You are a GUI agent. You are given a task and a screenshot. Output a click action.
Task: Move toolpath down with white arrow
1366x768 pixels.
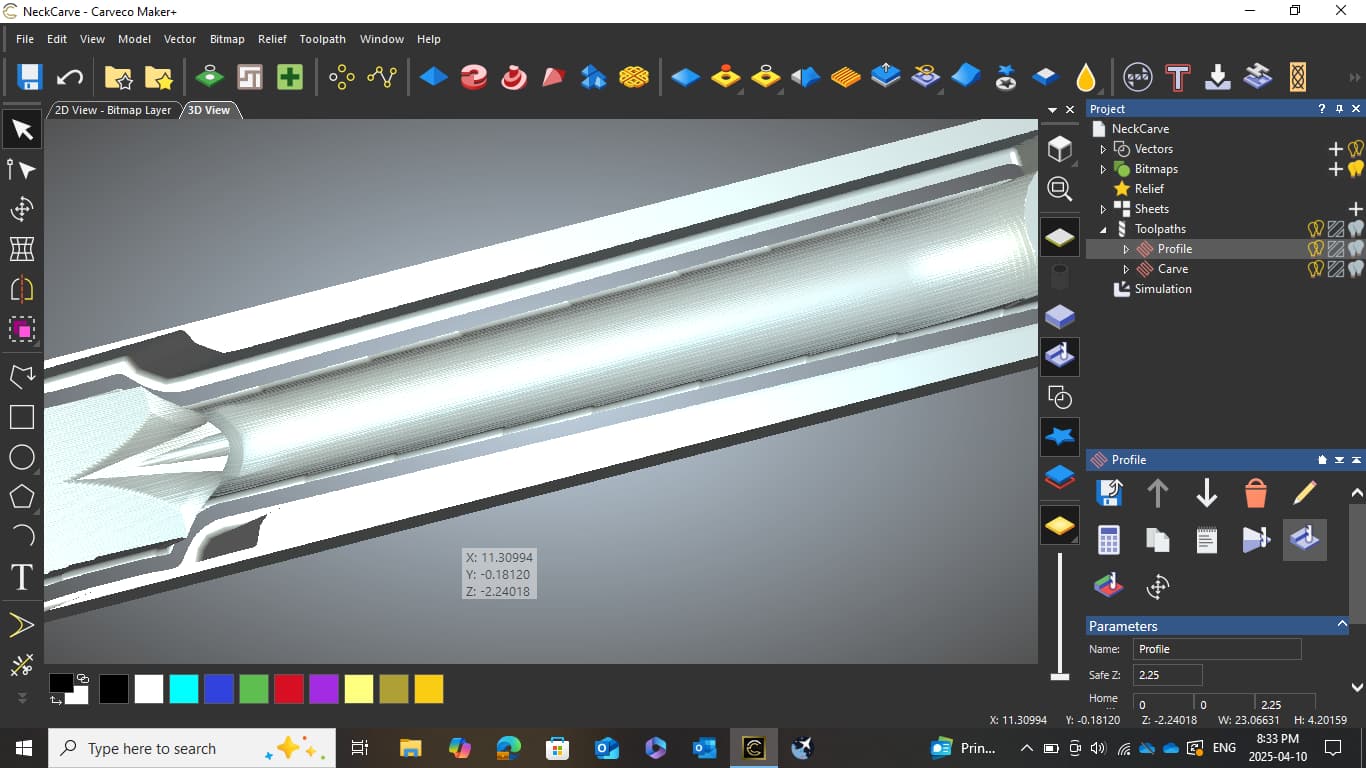point(1207,492)
